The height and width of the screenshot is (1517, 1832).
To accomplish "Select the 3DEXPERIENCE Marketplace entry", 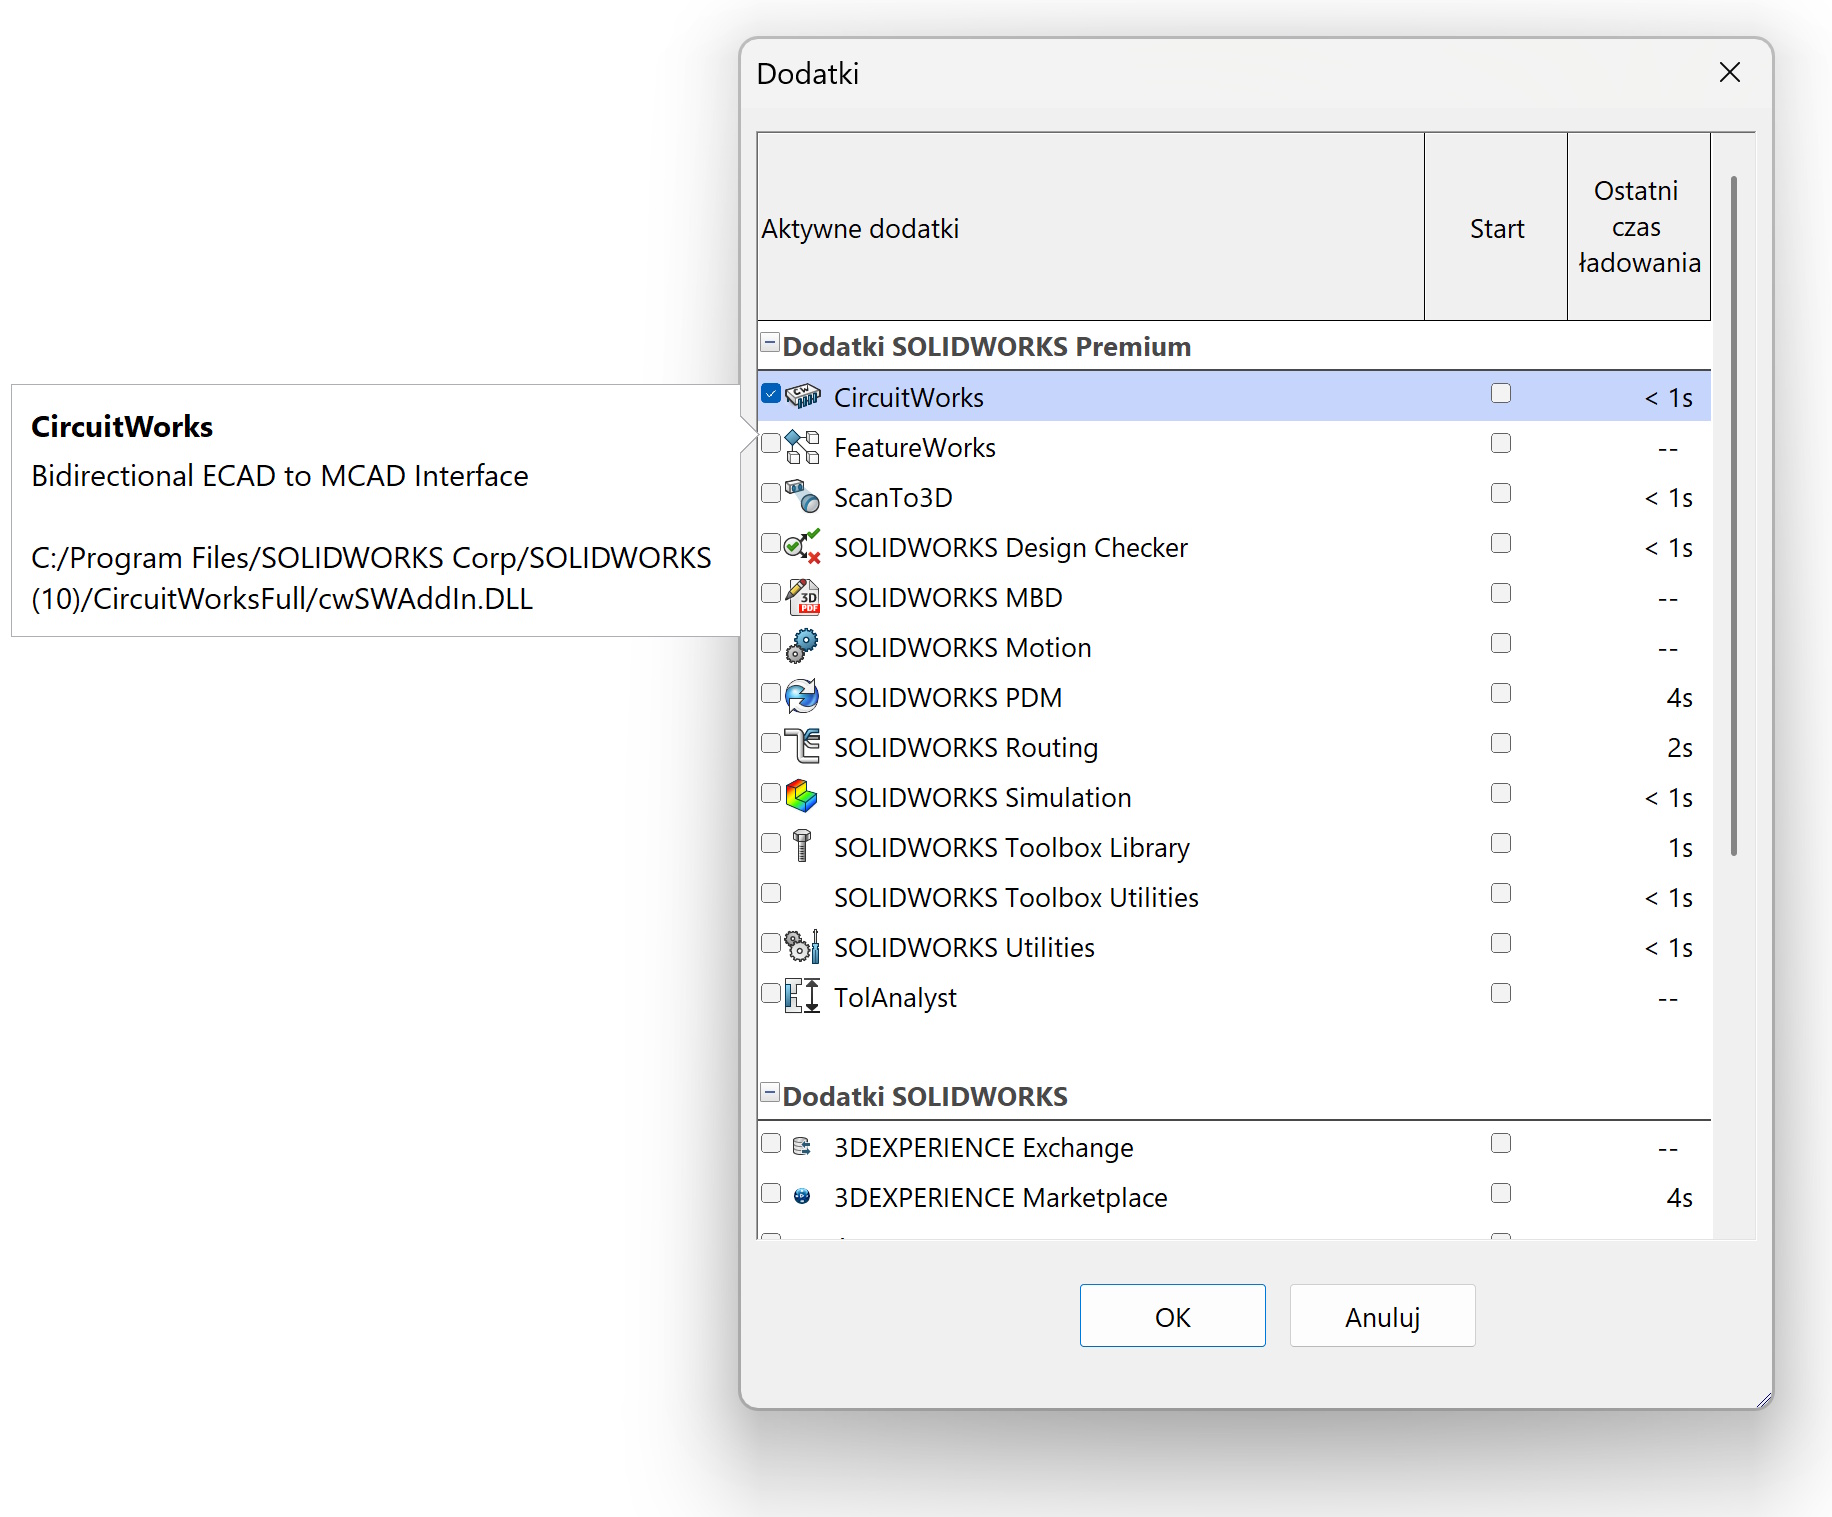I will coord(1000,1197).
